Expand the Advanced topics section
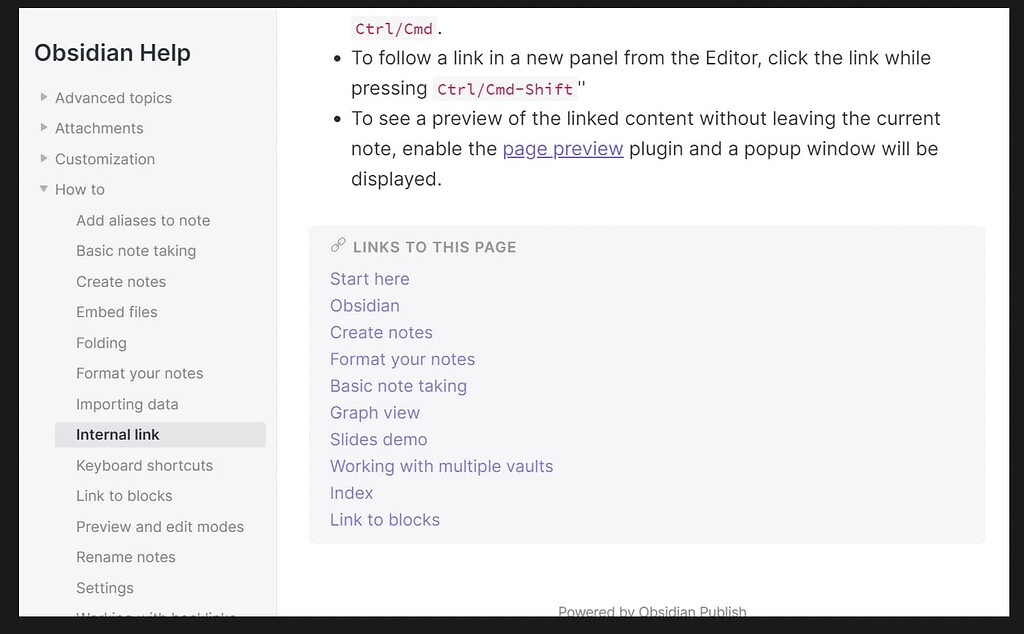This screenshot has width=1024, height=634. [x=44, y=98]
